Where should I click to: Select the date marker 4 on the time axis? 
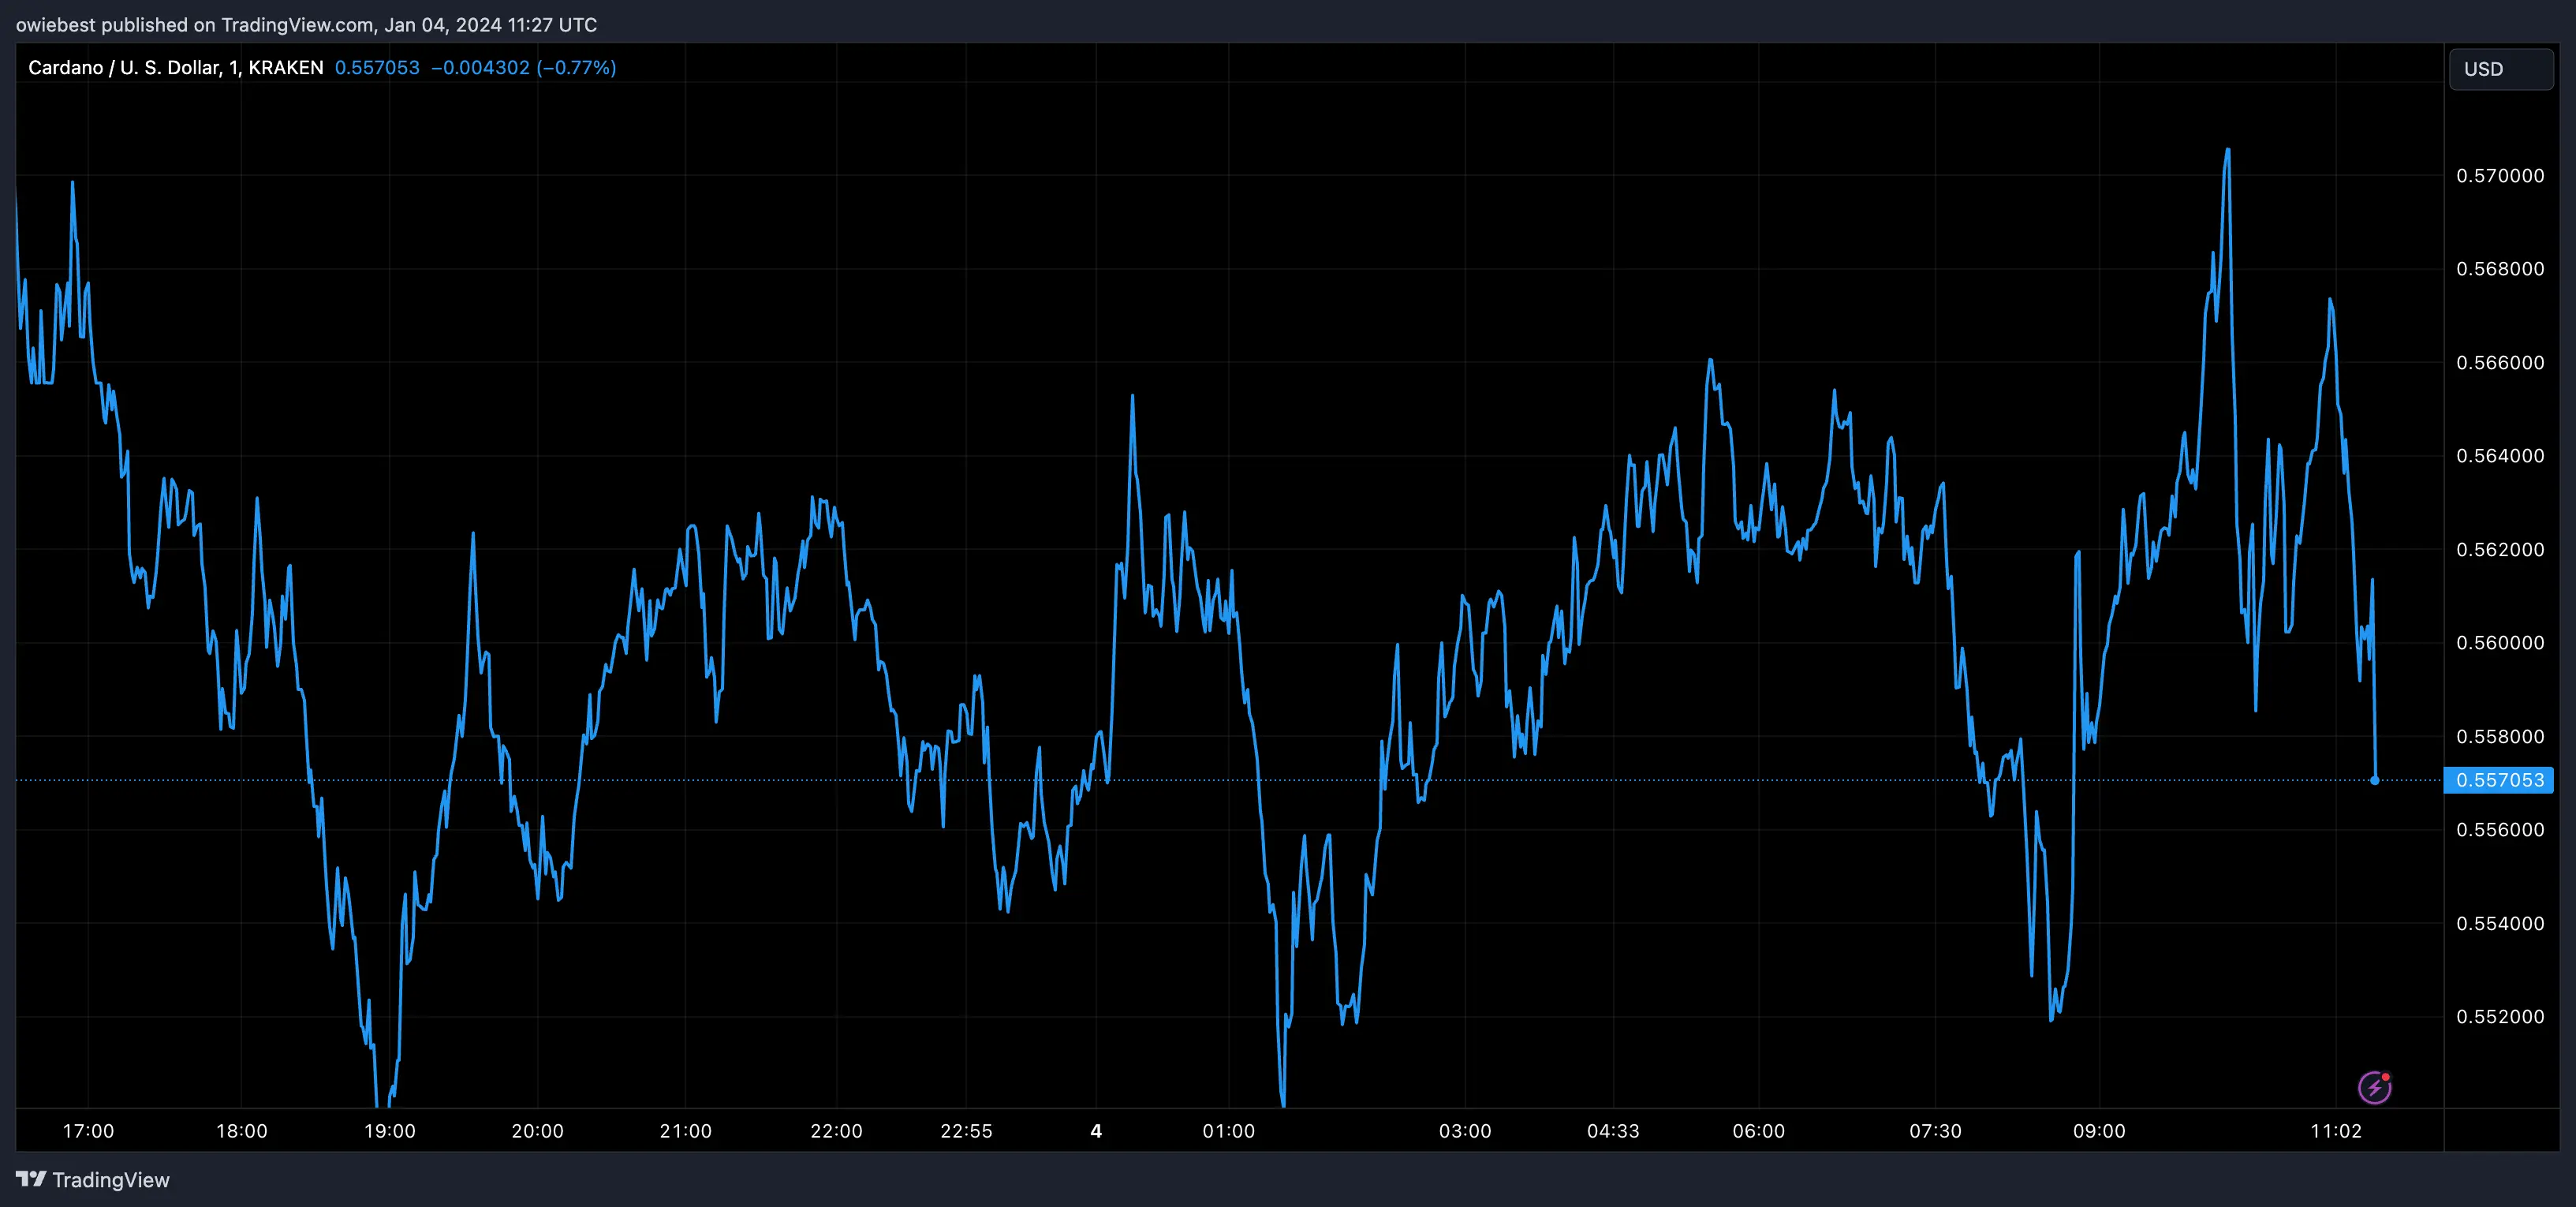[1096, 1131]
